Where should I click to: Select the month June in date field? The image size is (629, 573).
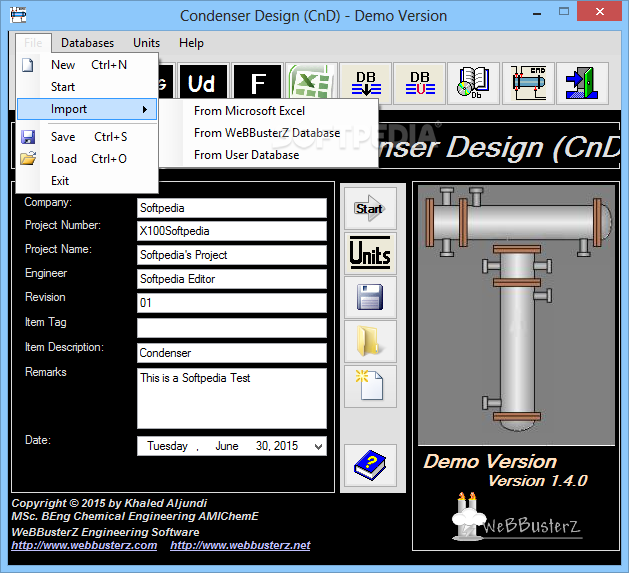pyautogui.click(x=227, y=446)
